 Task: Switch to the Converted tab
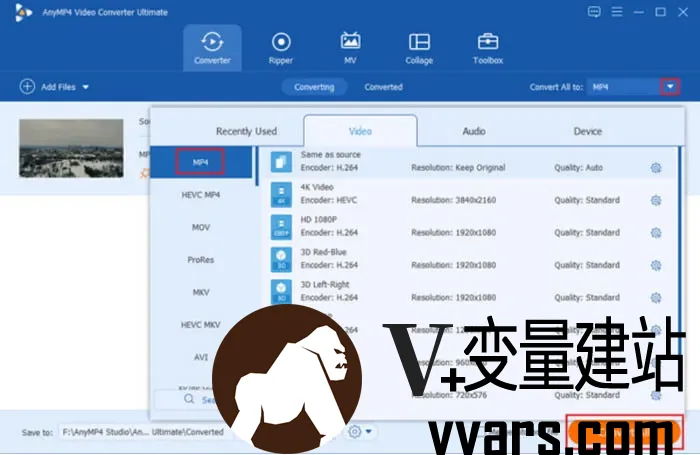(x=383, y=87)
